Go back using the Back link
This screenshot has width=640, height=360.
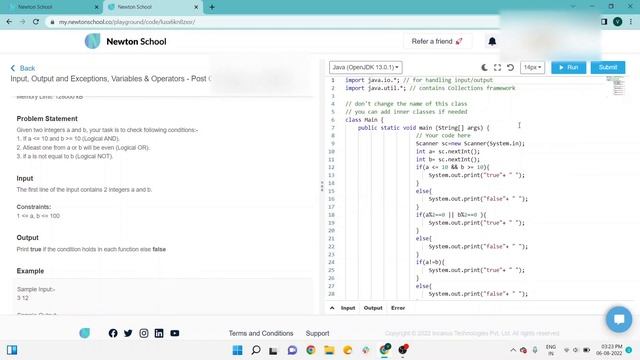(x=23, y=68)
